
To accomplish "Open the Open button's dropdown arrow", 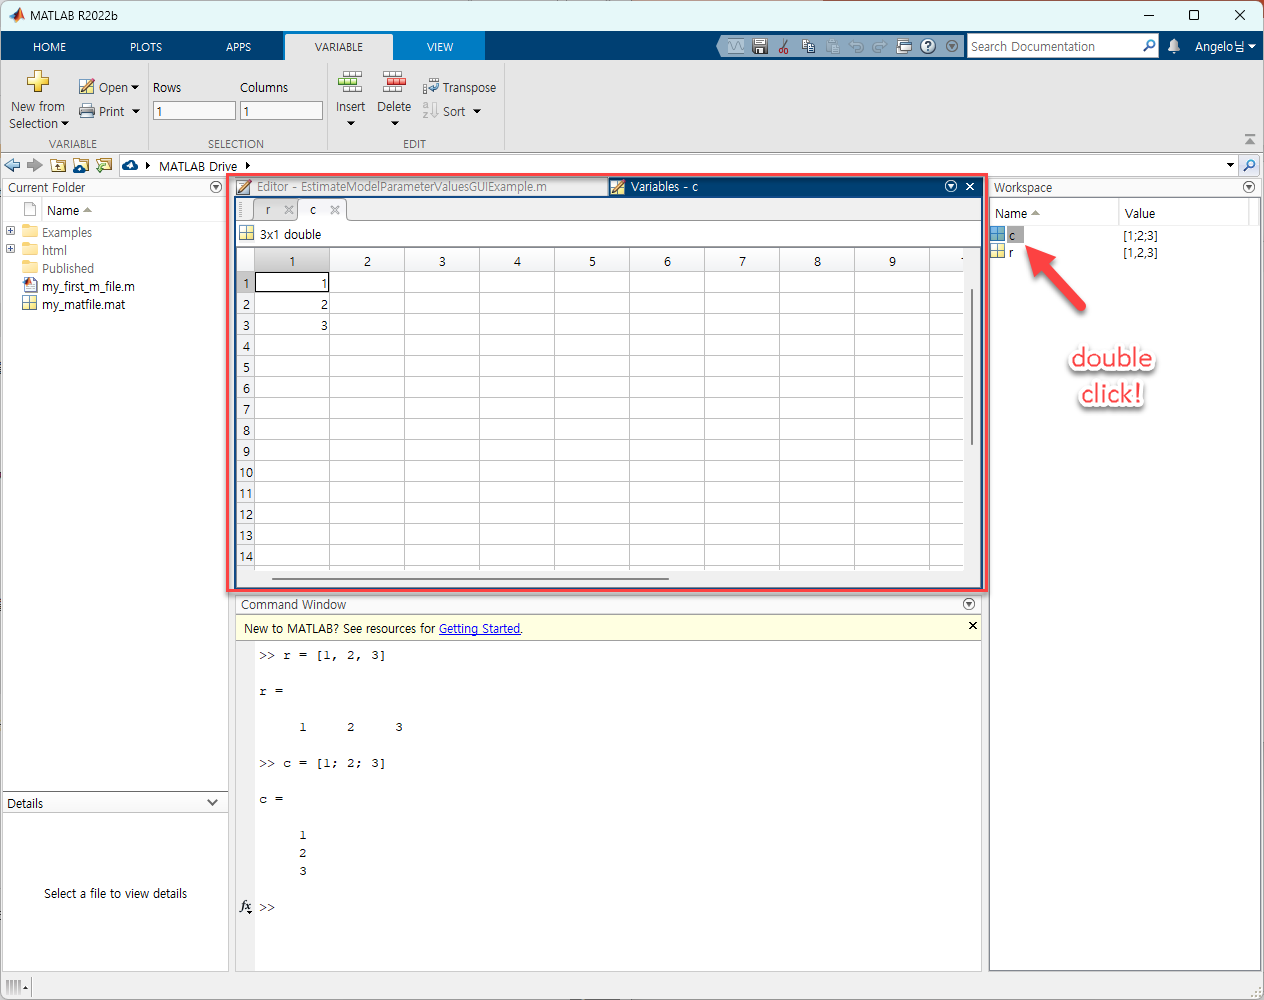I will coord(135,87).
